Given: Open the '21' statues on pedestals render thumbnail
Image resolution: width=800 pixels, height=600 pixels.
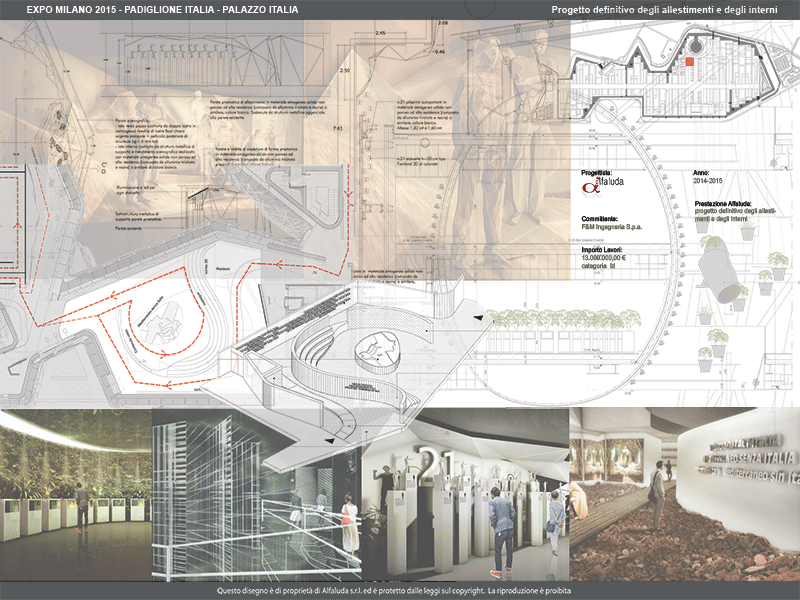Looking at the screenshot, I should 465,494.
